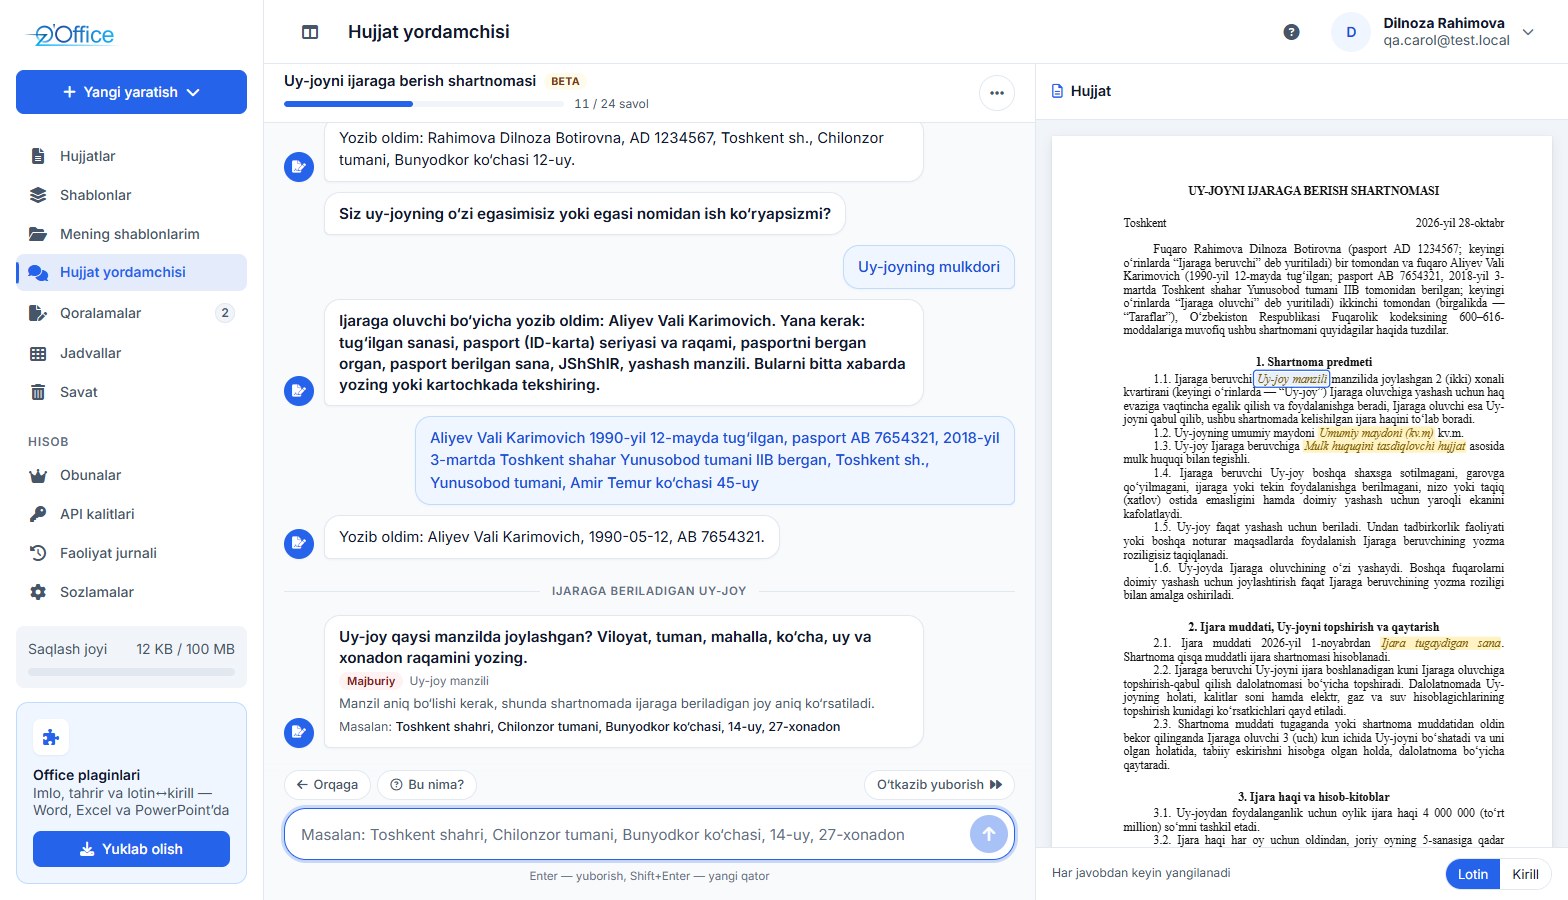
Task: Click the Qoralamalar draft icon
Action: tap(38, 313)
